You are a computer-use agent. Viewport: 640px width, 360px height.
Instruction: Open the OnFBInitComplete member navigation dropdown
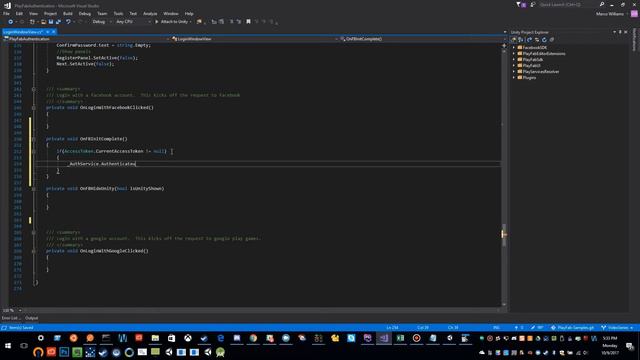pos(423,39)
